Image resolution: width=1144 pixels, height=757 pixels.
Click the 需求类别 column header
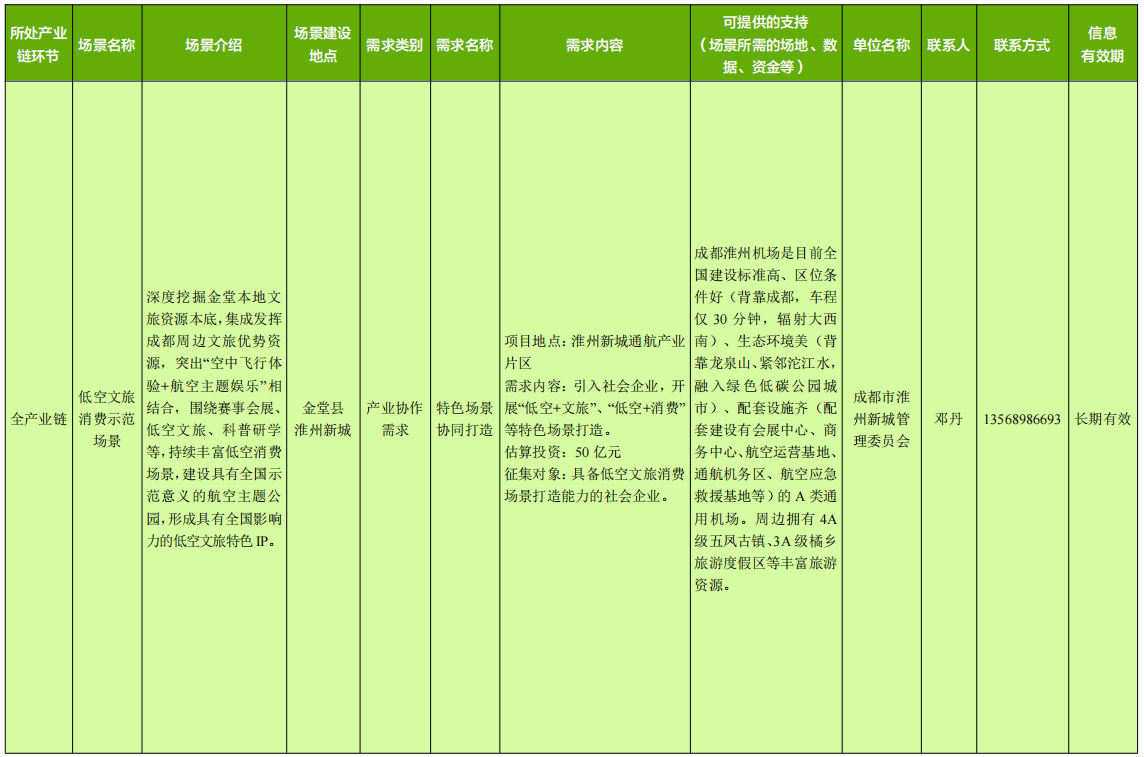[394, 45]
